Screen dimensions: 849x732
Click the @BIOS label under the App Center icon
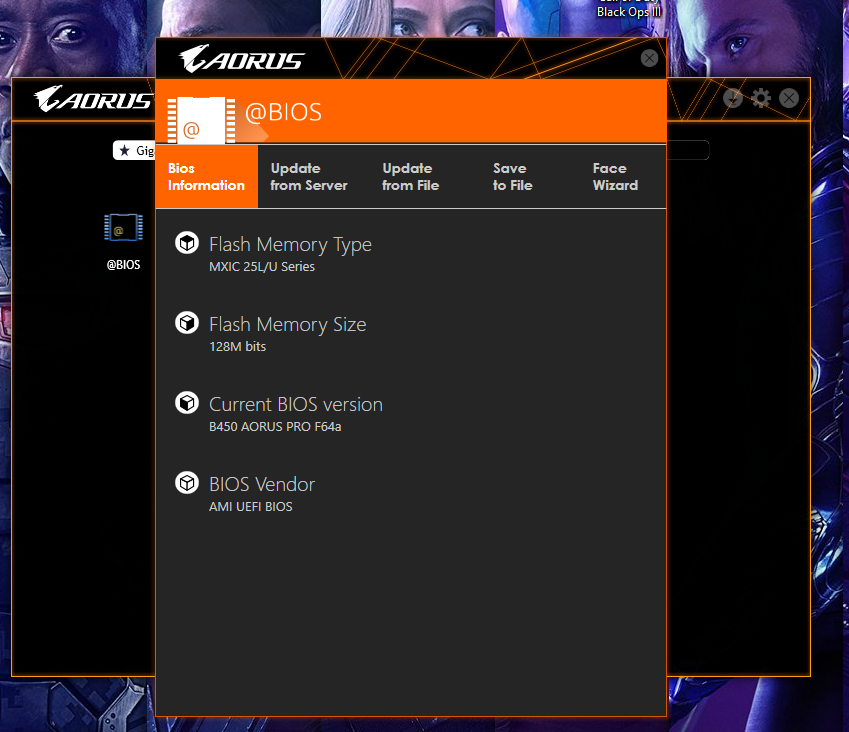coord(123,265)
